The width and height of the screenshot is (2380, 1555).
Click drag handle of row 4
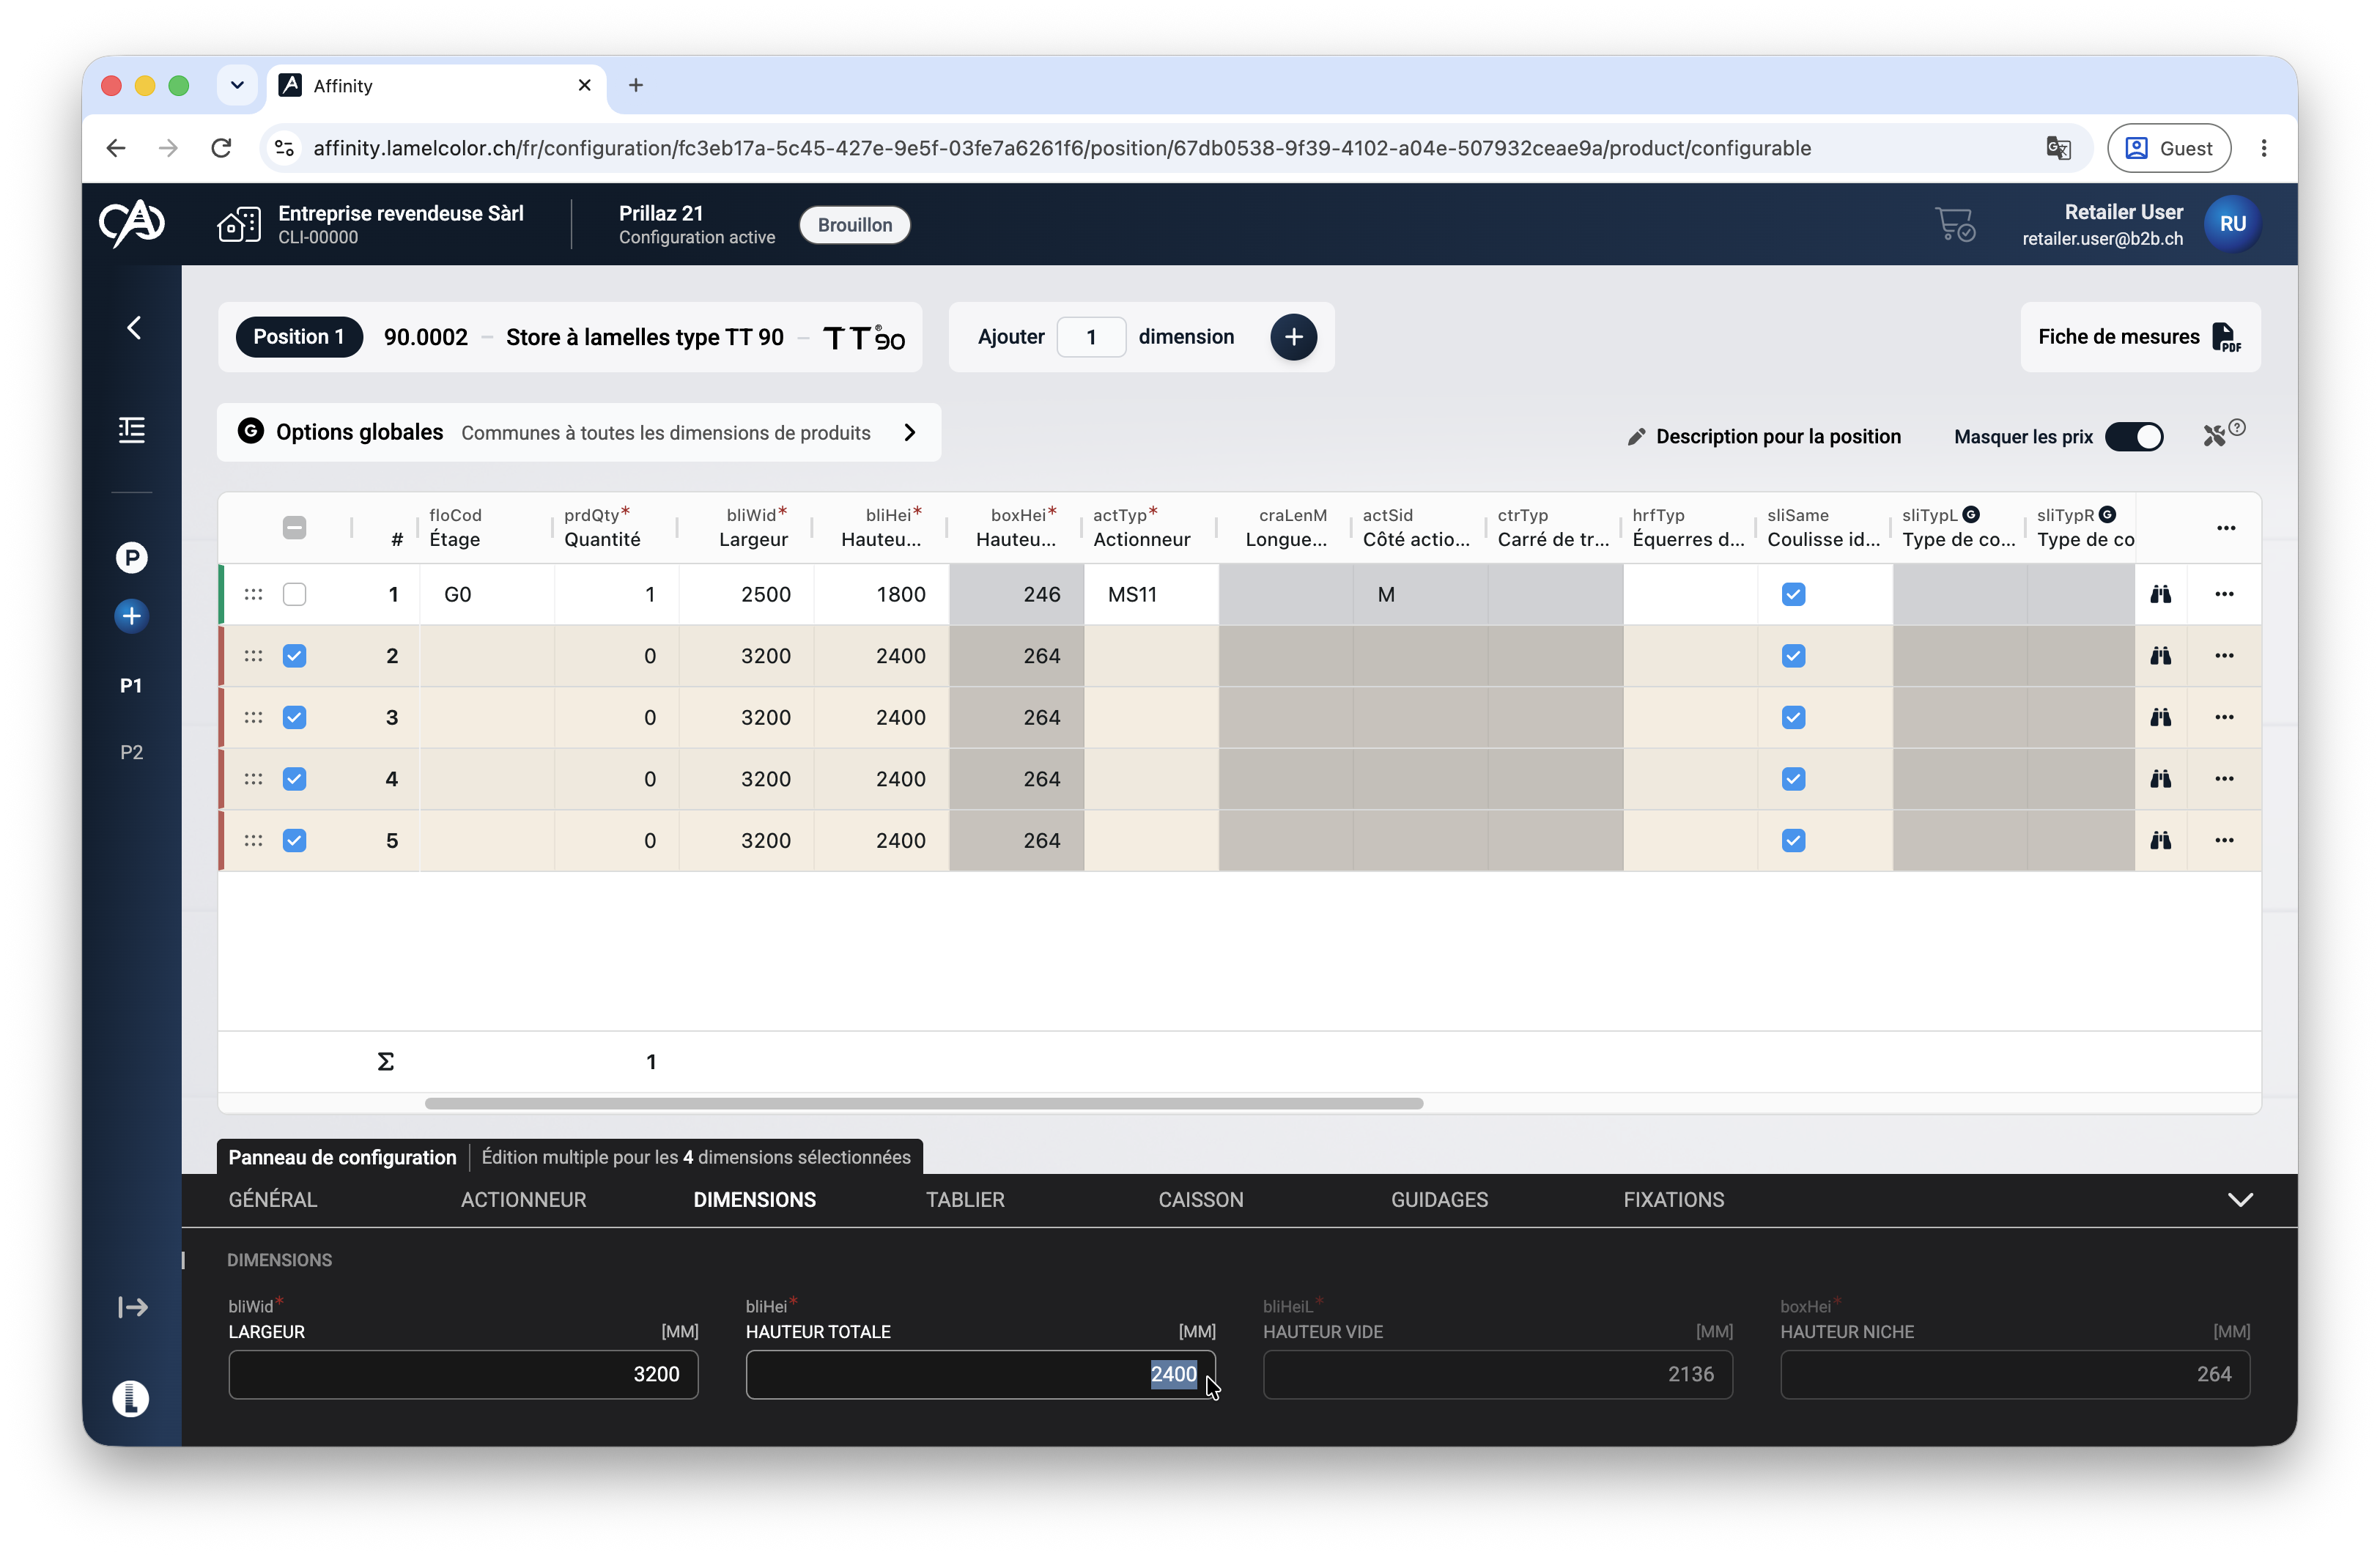point(253,779)
